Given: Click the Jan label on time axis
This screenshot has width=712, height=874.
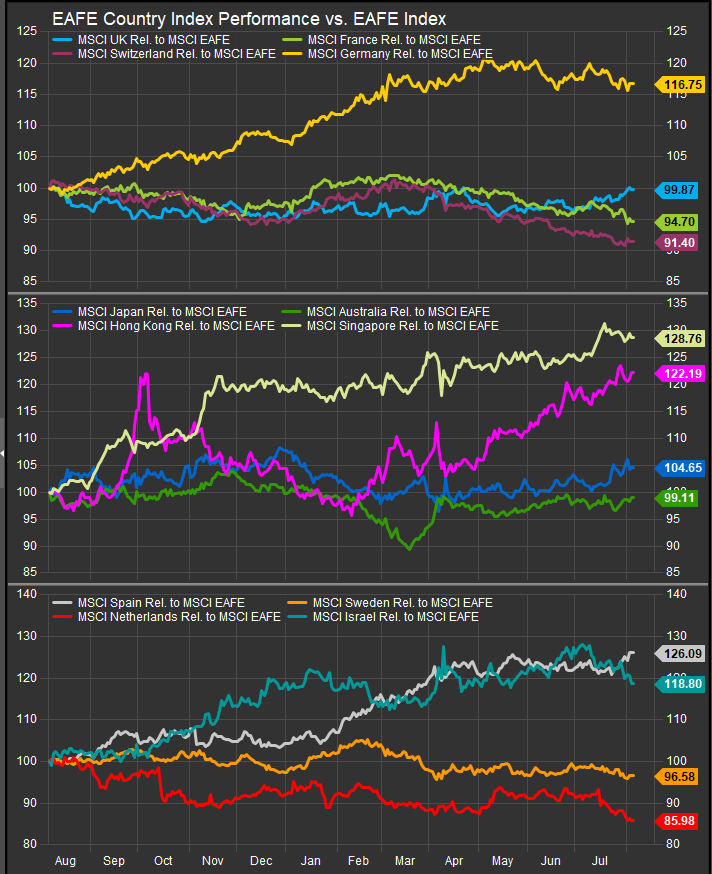Looking at the screenshot, I should (311, 861).
